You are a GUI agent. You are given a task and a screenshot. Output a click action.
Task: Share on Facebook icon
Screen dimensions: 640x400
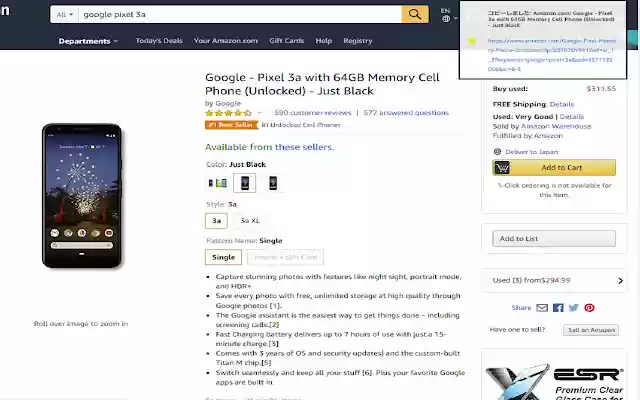point(558,308)
